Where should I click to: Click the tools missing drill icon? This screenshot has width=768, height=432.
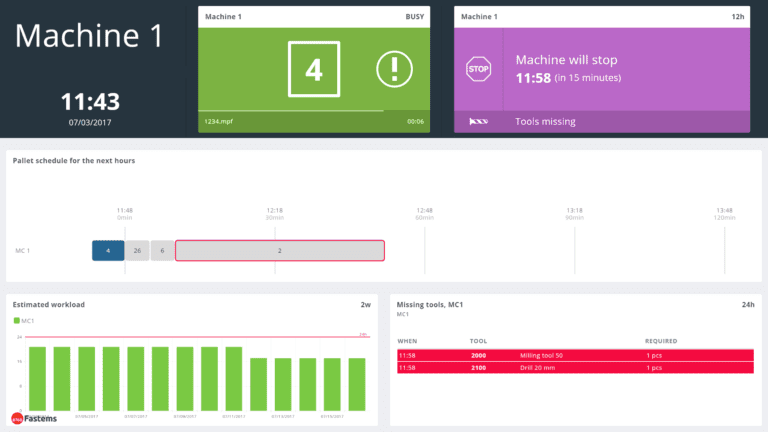(x=479, y=121)
